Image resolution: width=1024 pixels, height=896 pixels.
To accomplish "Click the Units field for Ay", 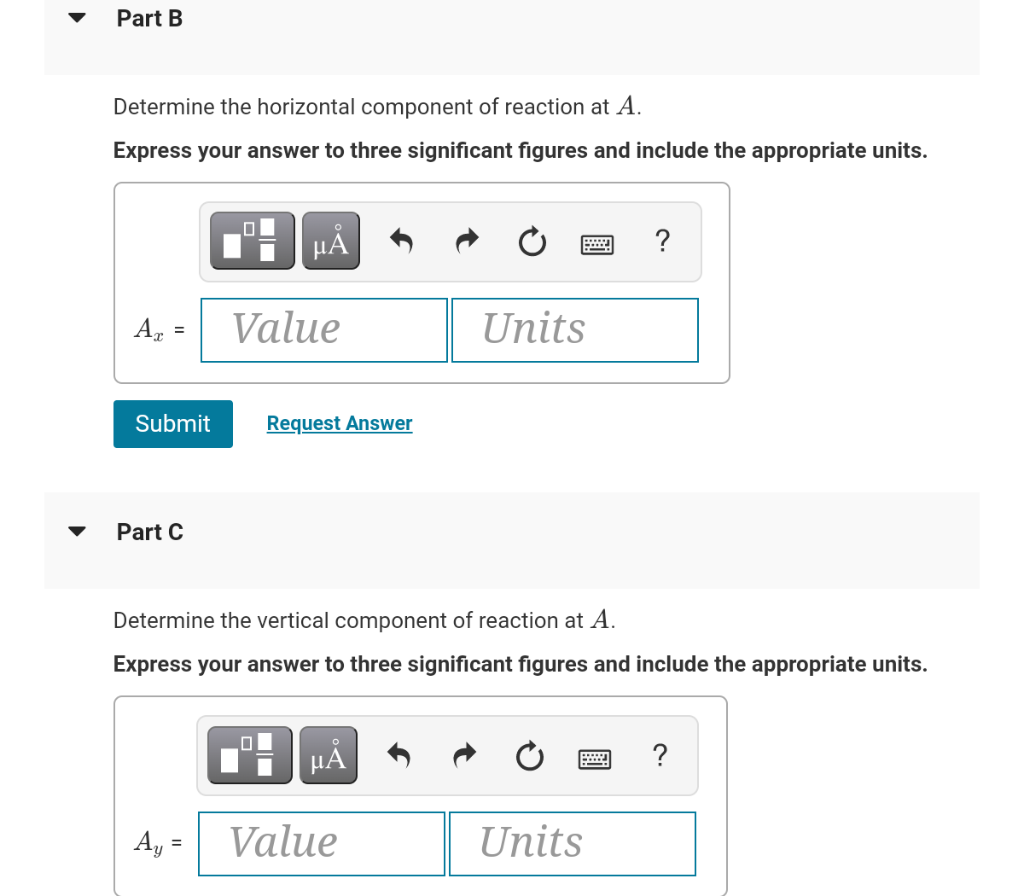I will pyautogui.click(x=572, y=843).
